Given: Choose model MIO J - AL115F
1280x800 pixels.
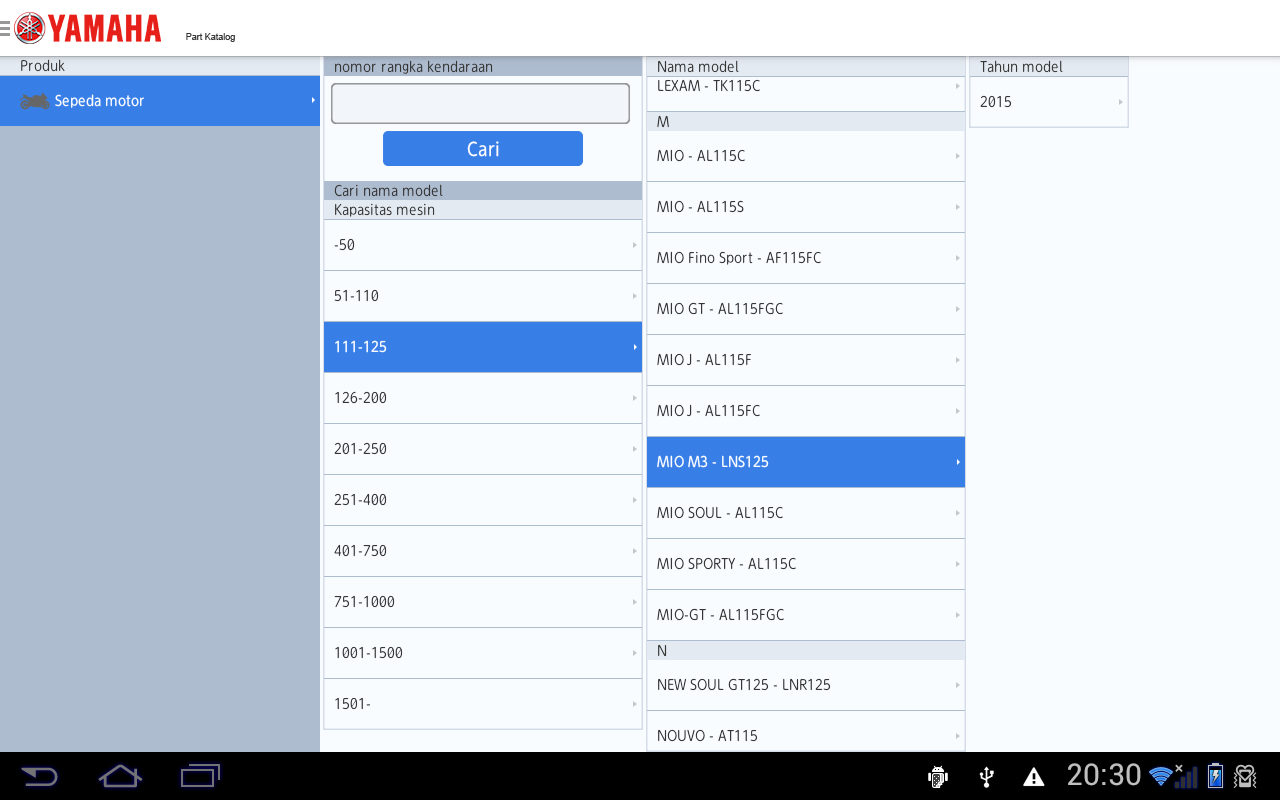Looking at the screenshot, I should tap(806, 360).
